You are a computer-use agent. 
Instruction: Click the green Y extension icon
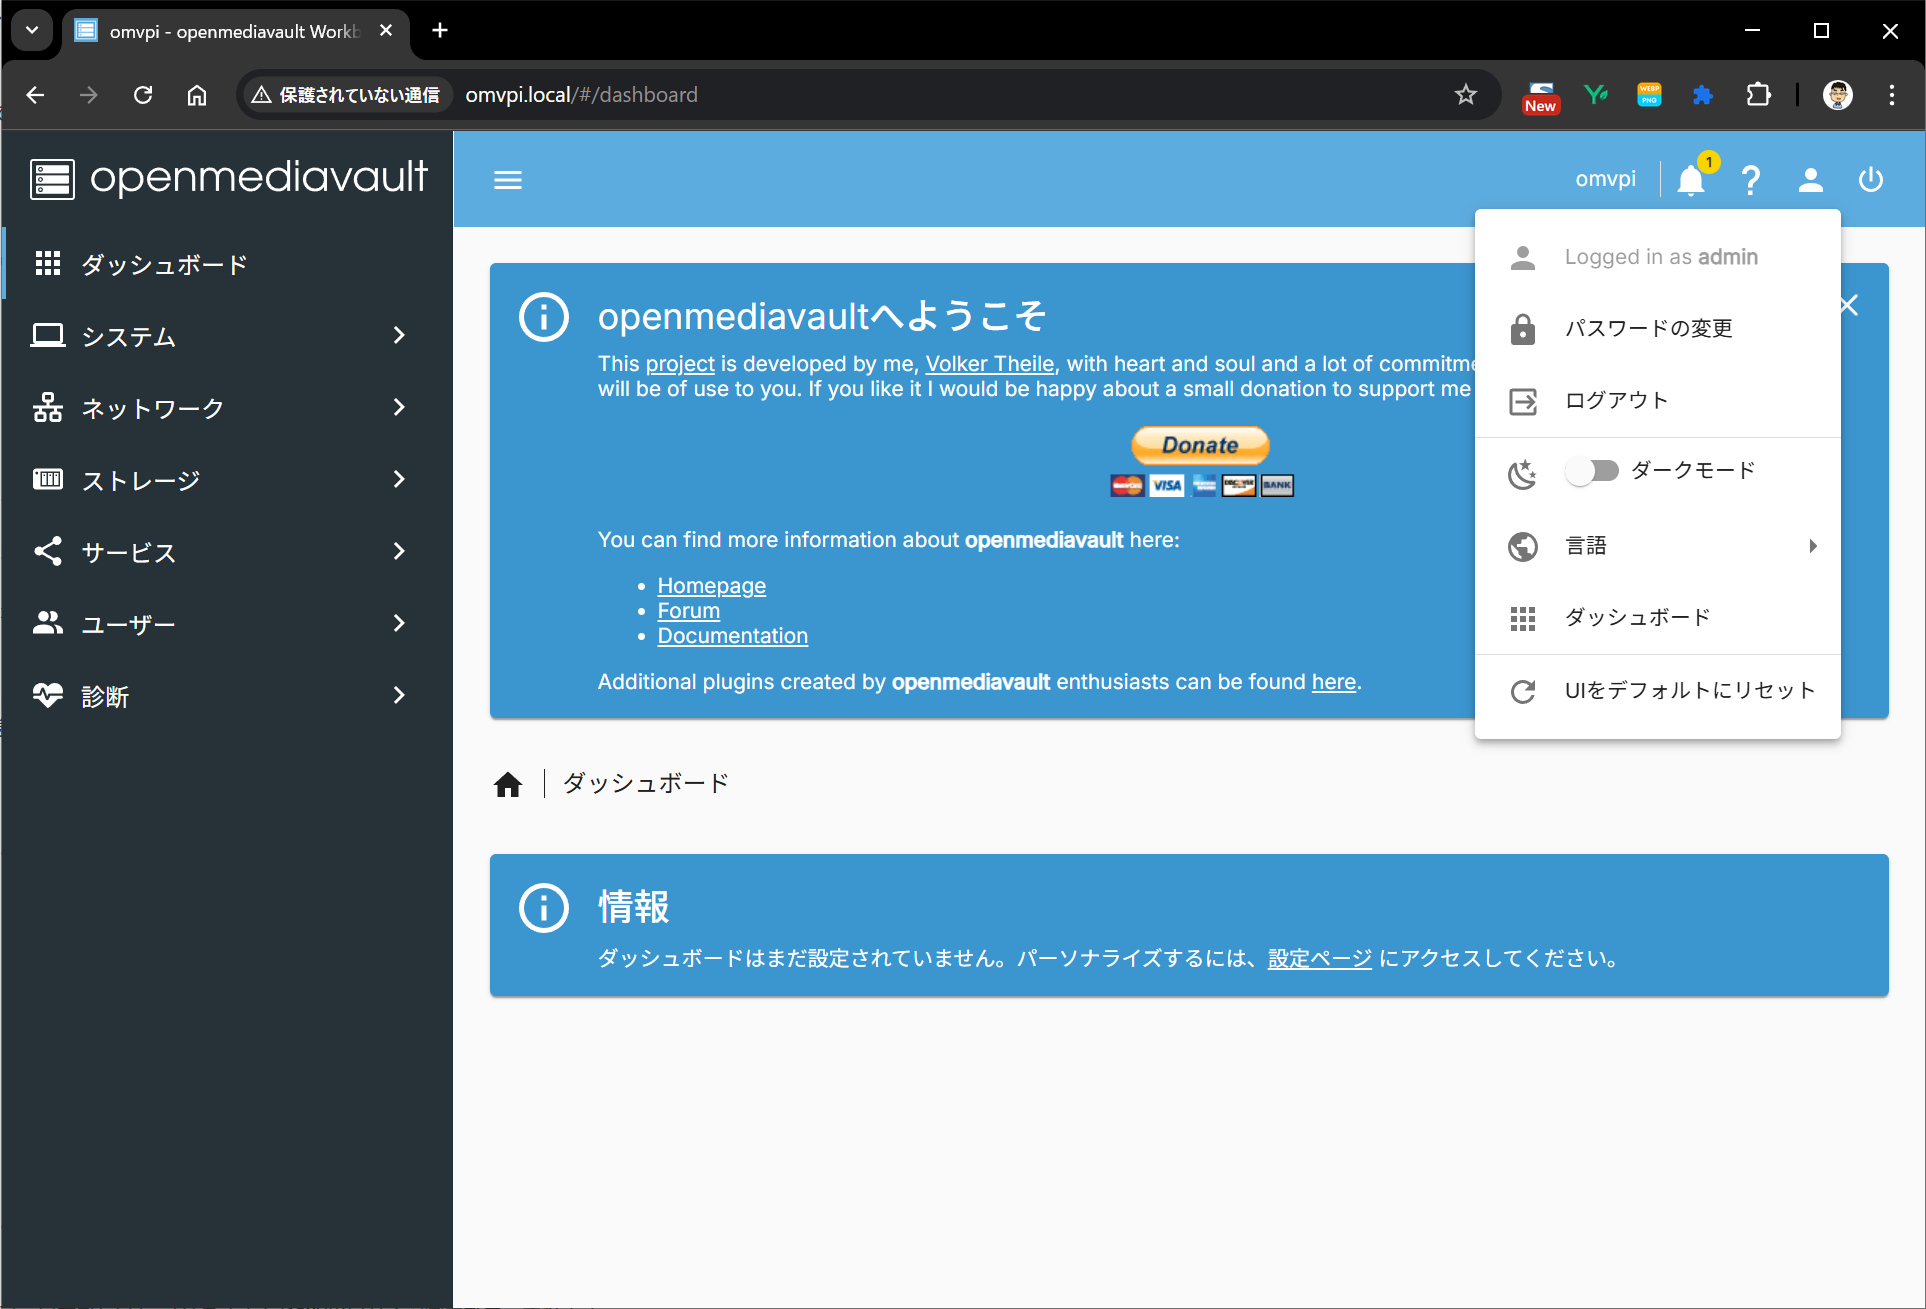[x=1596, y=95]
